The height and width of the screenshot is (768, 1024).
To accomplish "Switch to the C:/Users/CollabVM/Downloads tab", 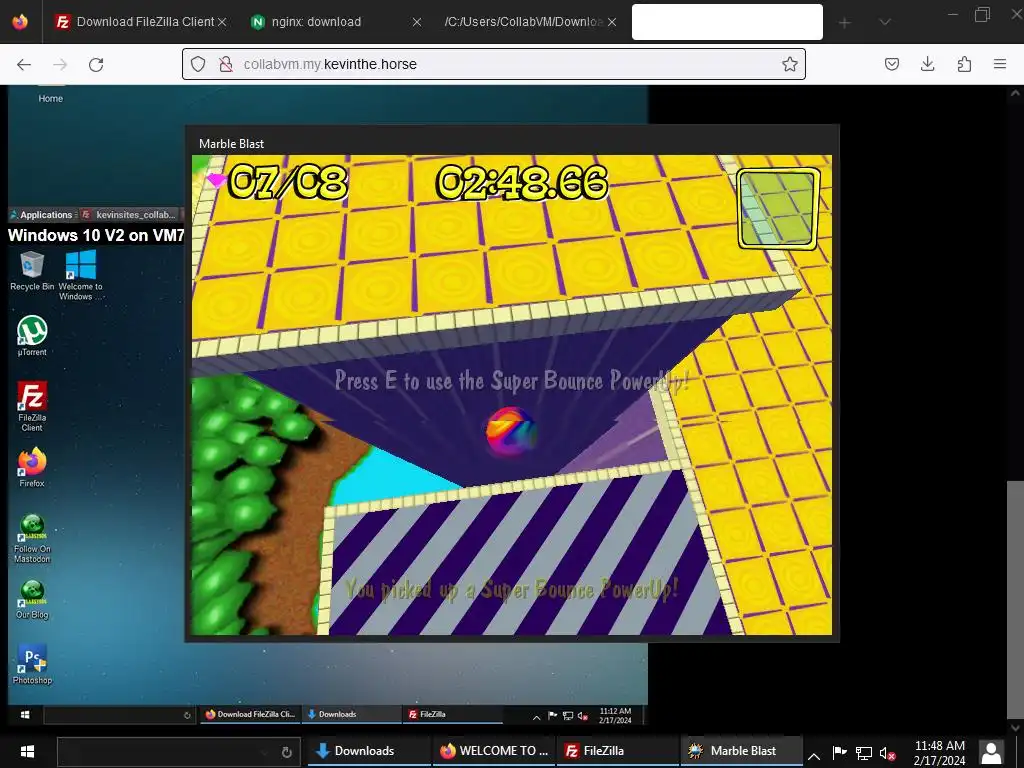I will coord(529,22).
